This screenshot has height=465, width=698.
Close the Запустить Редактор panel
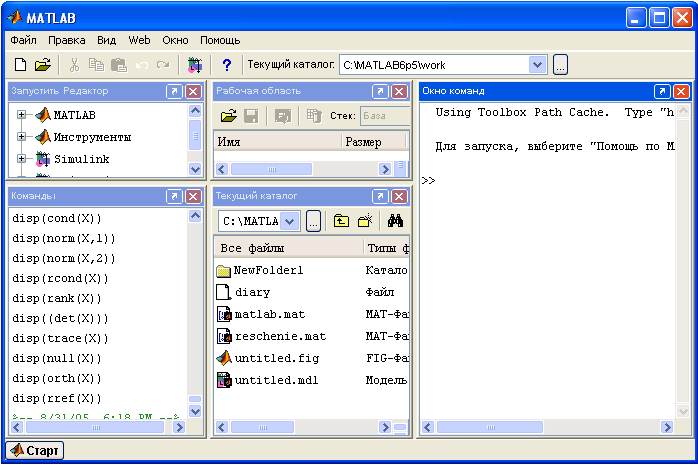point(193,92)
